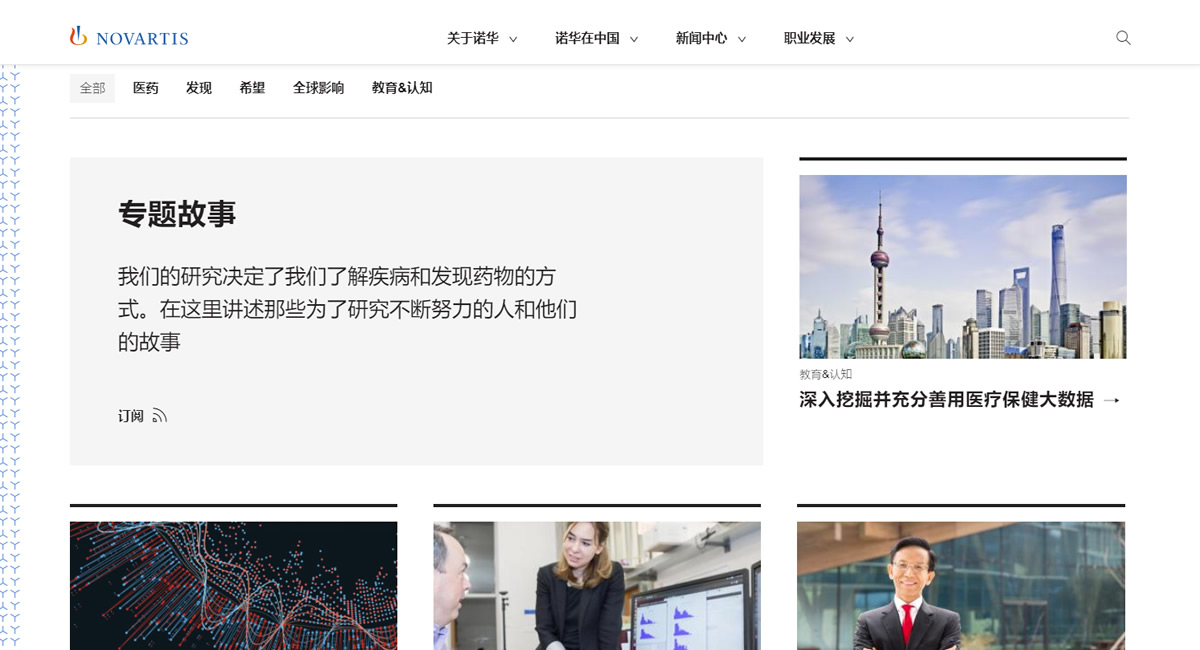Select the 全部 filter tab
Screen dimensions: 1200x650
point(92,88)
